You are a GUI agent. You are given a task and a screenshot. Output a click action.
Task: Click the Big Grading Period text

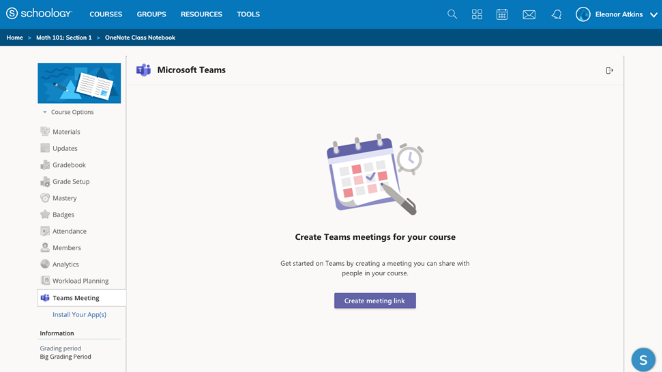pos(65,357)
